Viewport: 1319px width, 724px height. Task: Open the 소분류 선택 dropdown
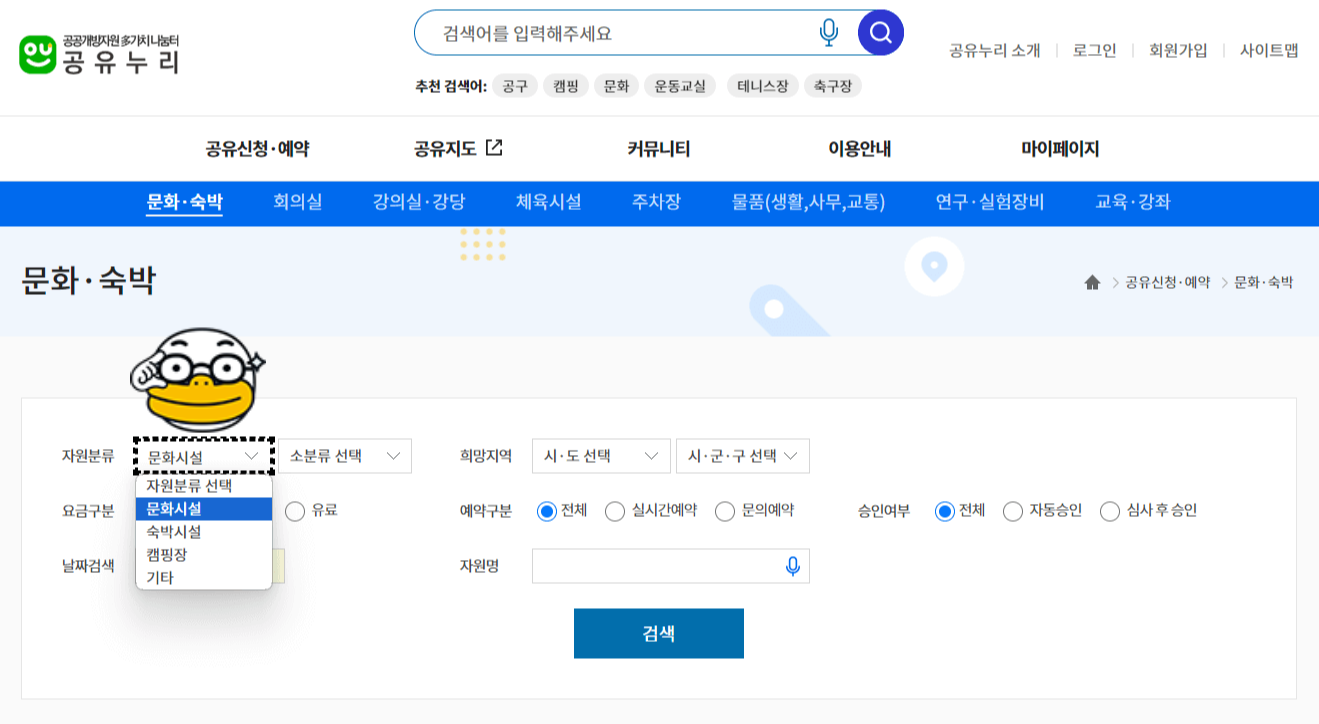coord(347,456)
